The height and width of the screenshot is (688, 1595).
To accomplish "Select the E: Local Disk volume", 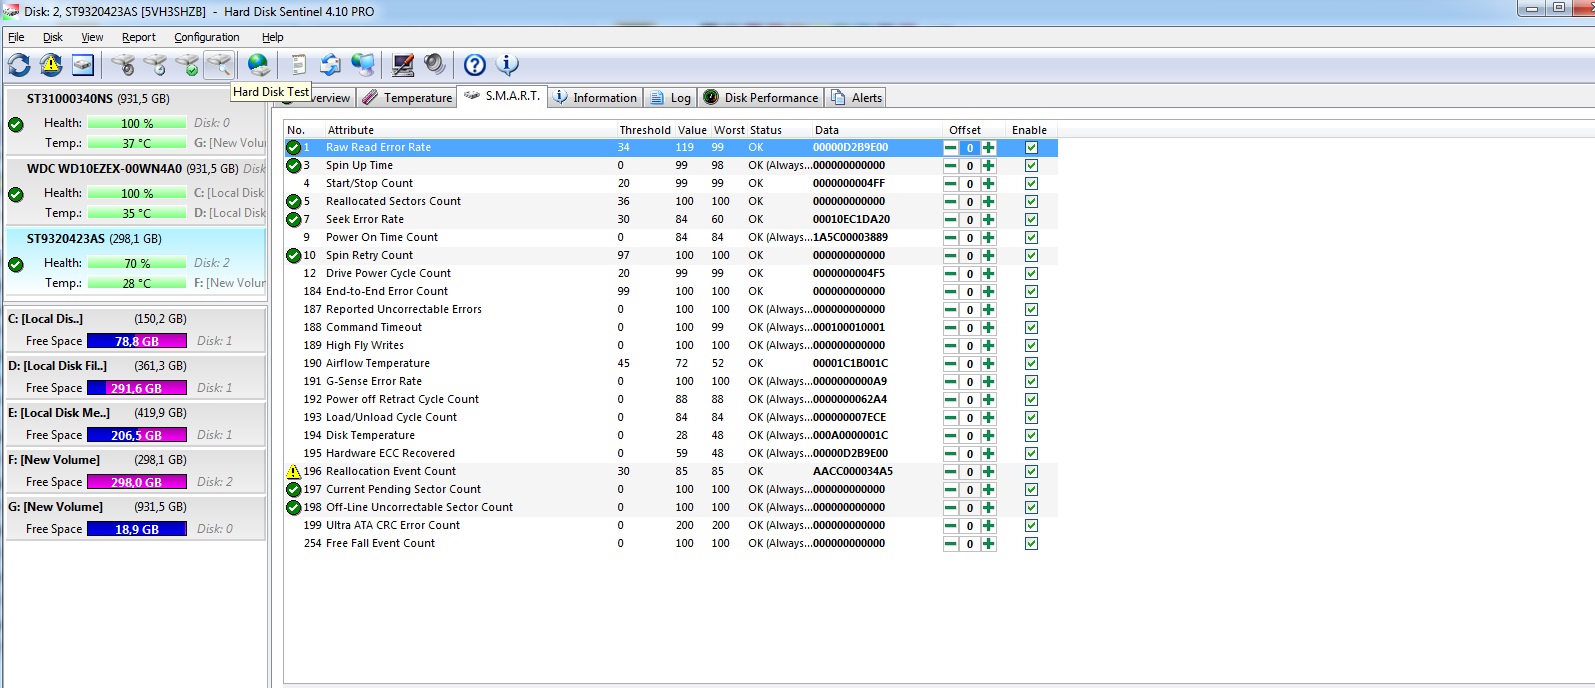I will [x=136, y=424].
